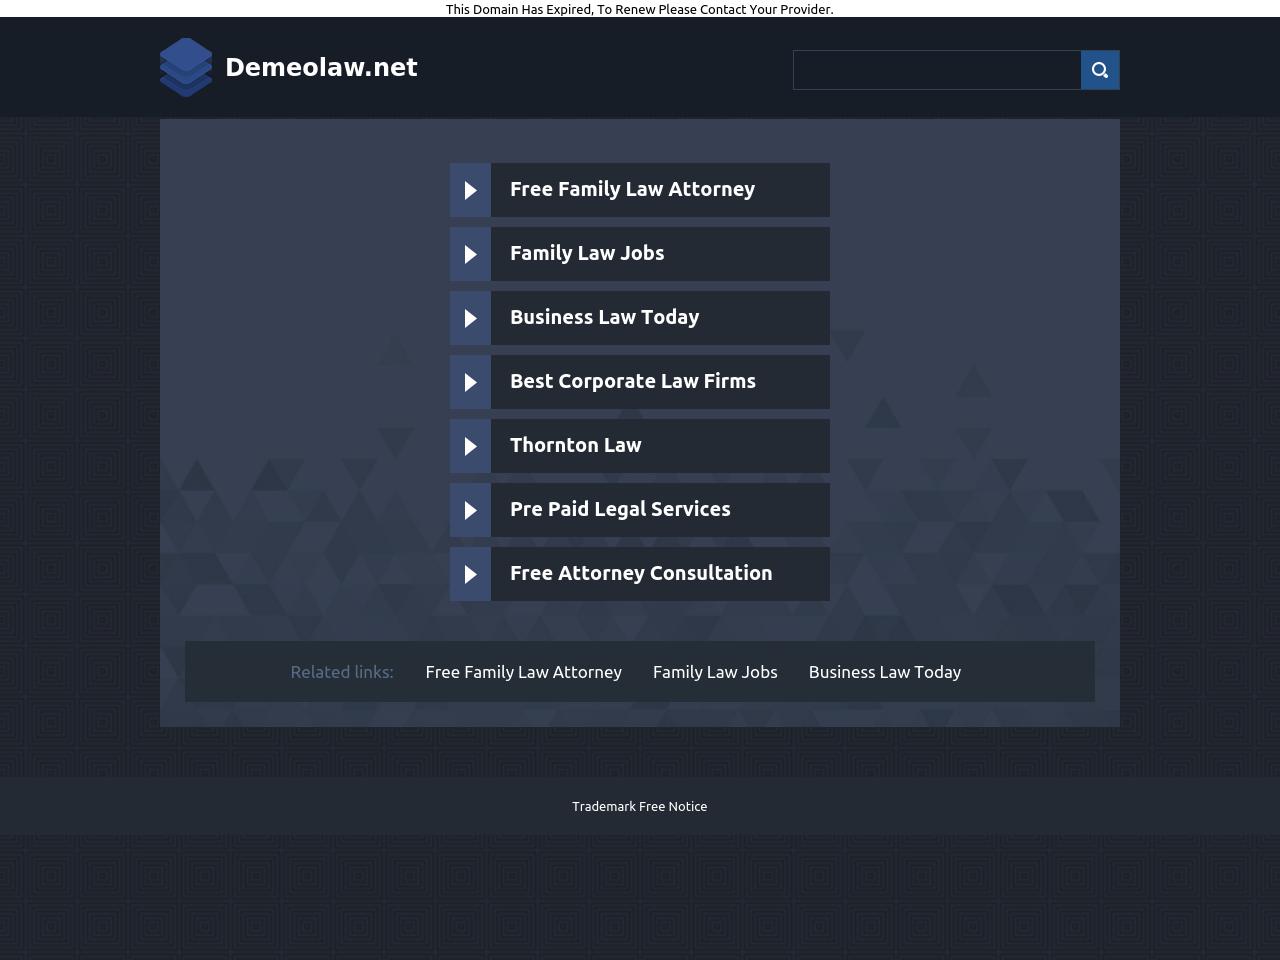The image size is (1280, 960).
Task: Click arrow icon beside Thornton Law
Action: coord(470,446)
